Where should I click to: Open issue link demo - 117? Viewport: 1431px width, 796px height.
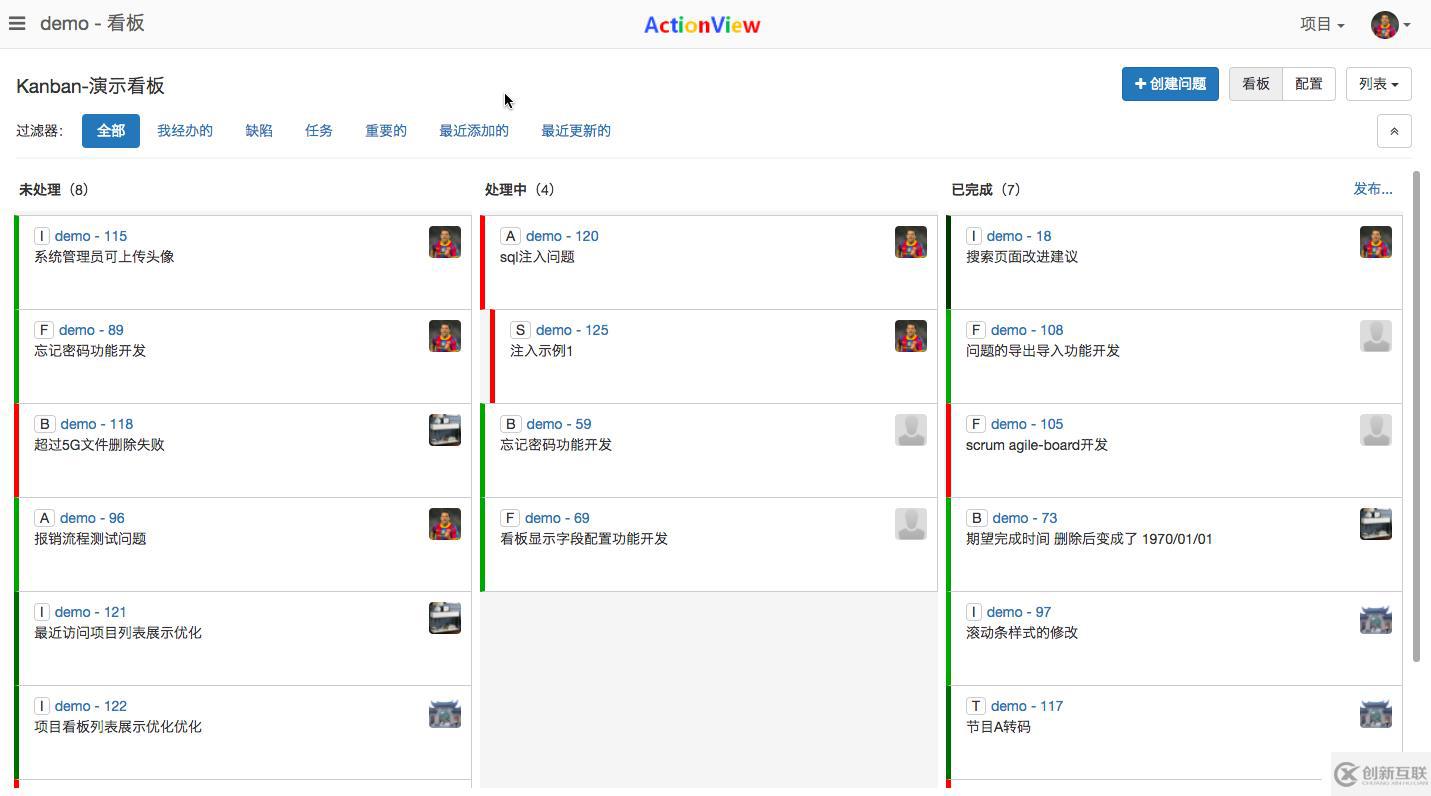coord(1027,706)
